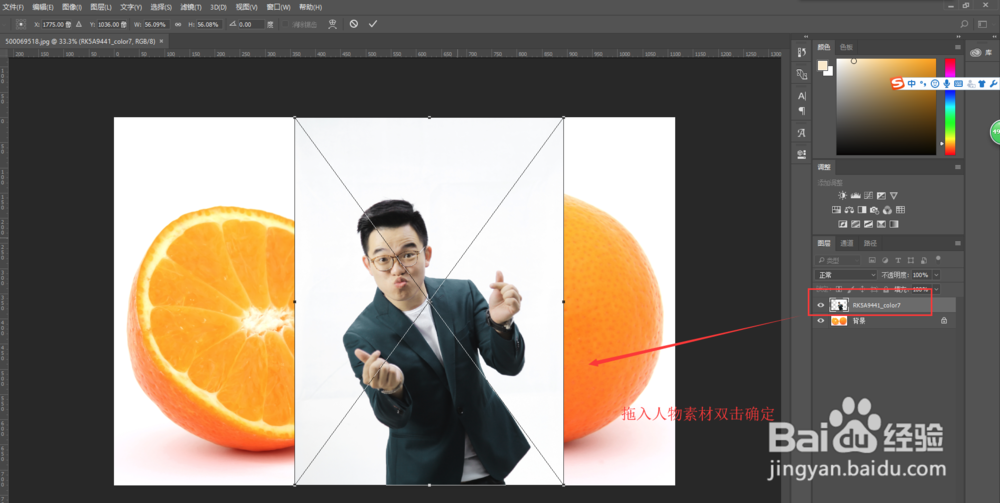Viewport: 1000px width, 503px height.
Task: Open the 窗口(W) menu
Action: tap(278, 7)
